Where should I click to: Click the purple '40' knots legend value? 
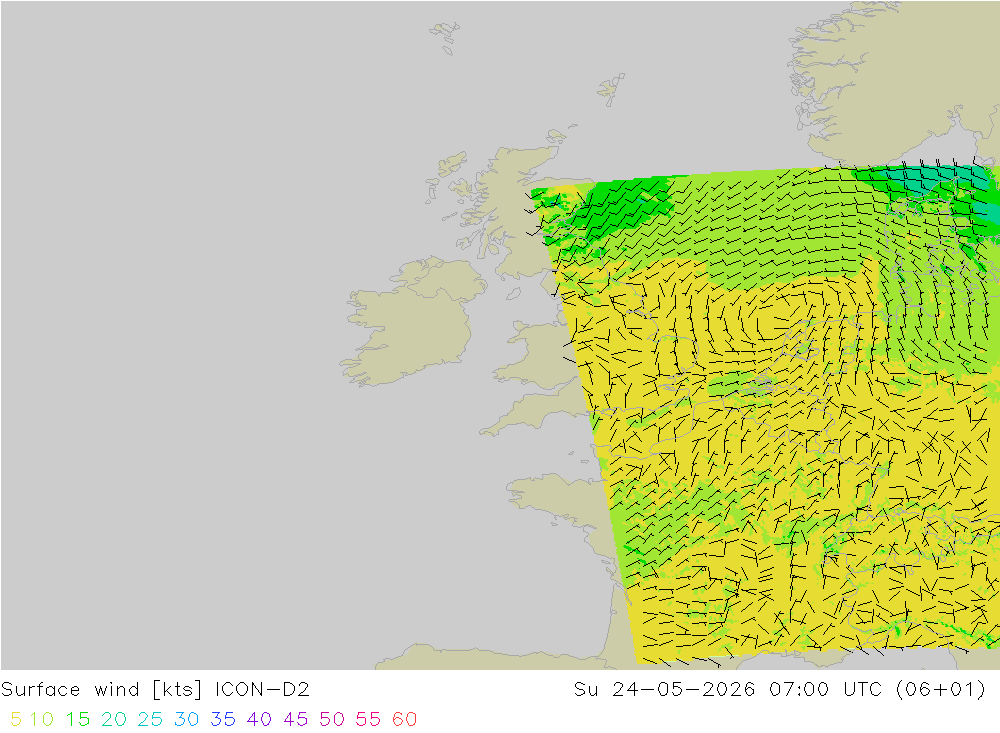pyautogui.click(x=259, y=719)
